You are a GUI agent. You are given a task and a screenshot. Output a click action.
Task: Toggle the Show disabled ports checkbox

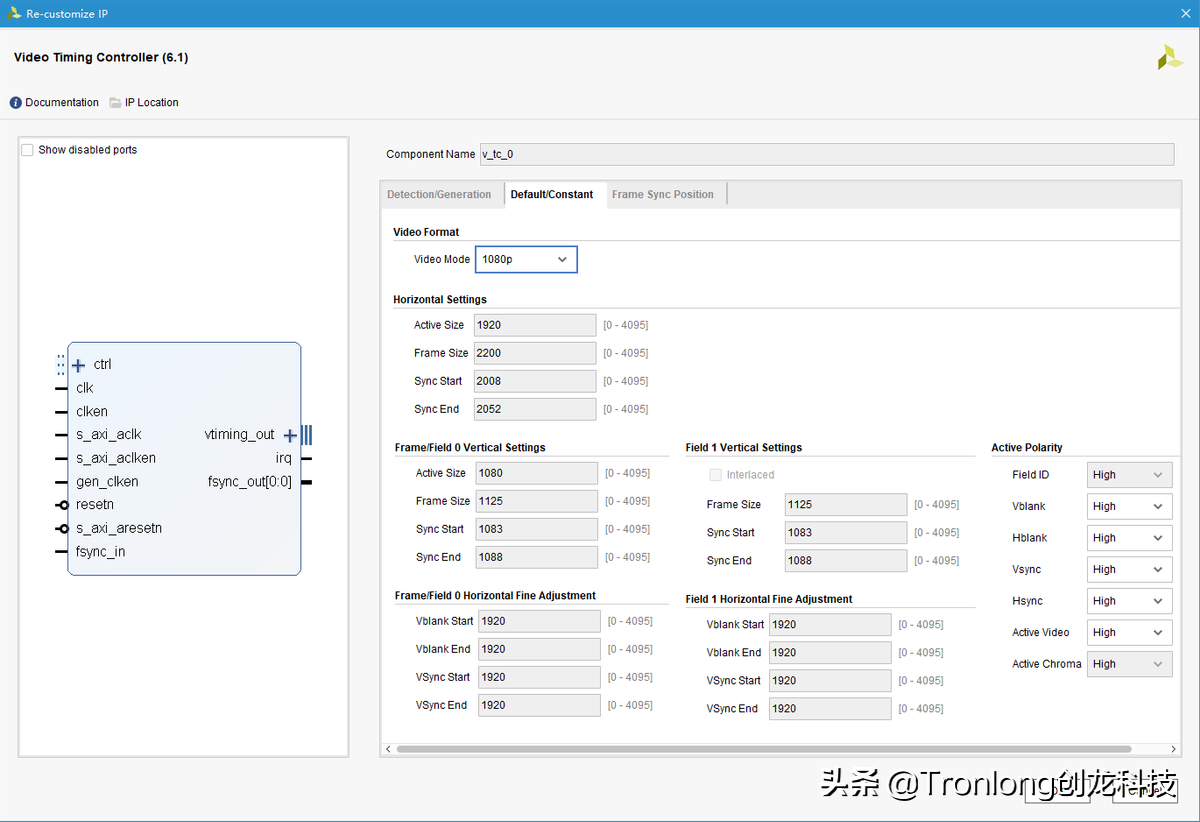(27, 148)
